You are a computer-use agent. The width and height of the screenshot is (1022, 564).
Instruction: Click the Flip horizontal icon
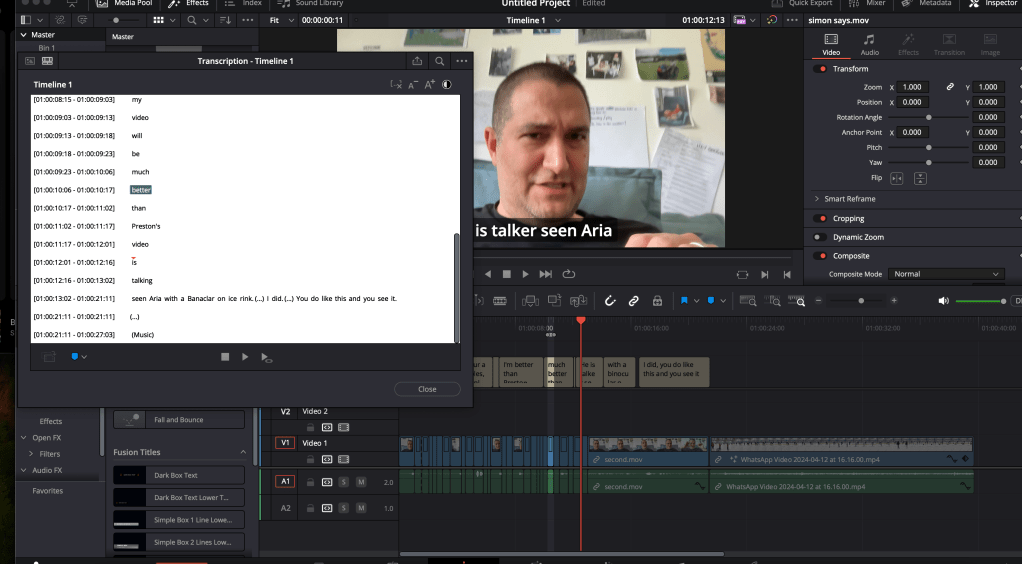[897, 178]
